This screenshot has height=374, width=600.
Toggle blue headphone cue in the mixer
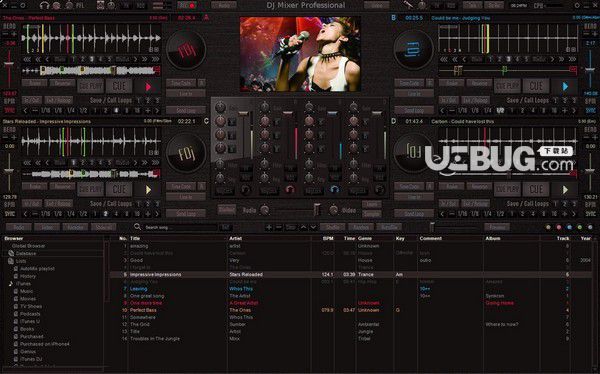pos(334,189)
